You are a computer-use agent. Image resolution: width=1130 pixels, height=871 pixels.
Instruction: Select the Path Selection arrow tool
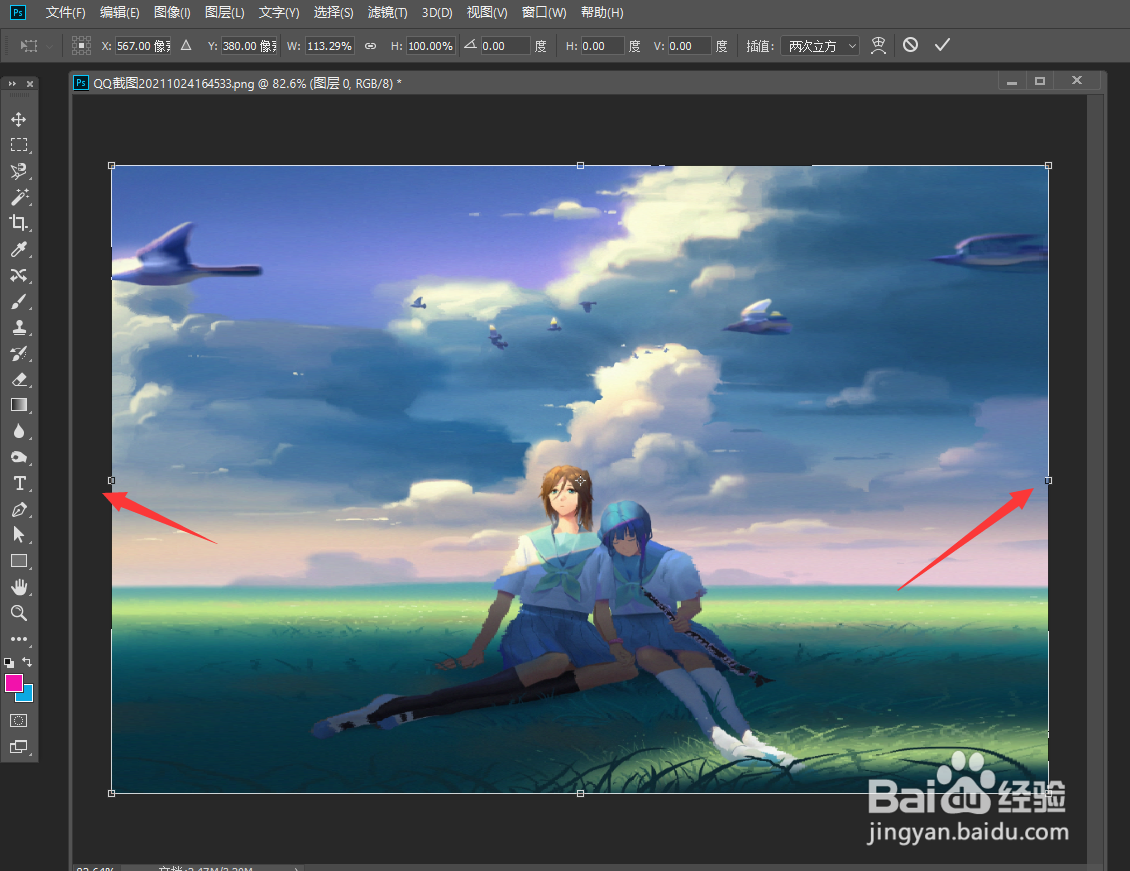click(19, 535)
